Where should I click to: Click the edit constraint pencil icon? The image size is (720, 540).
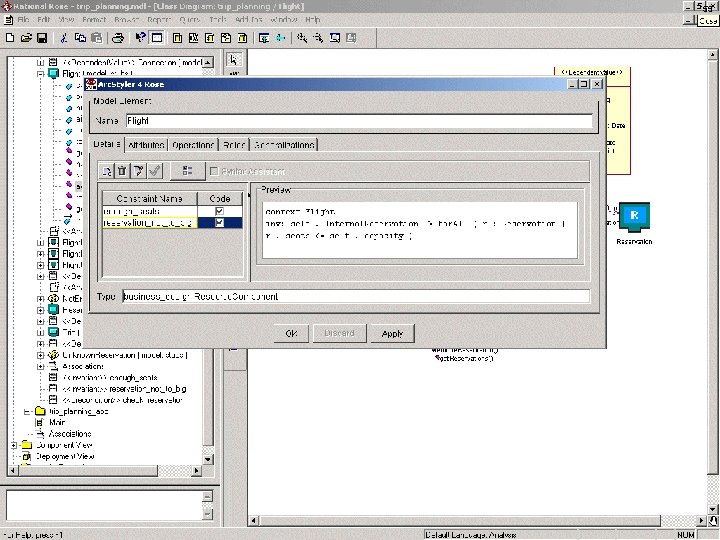point(138,171)
